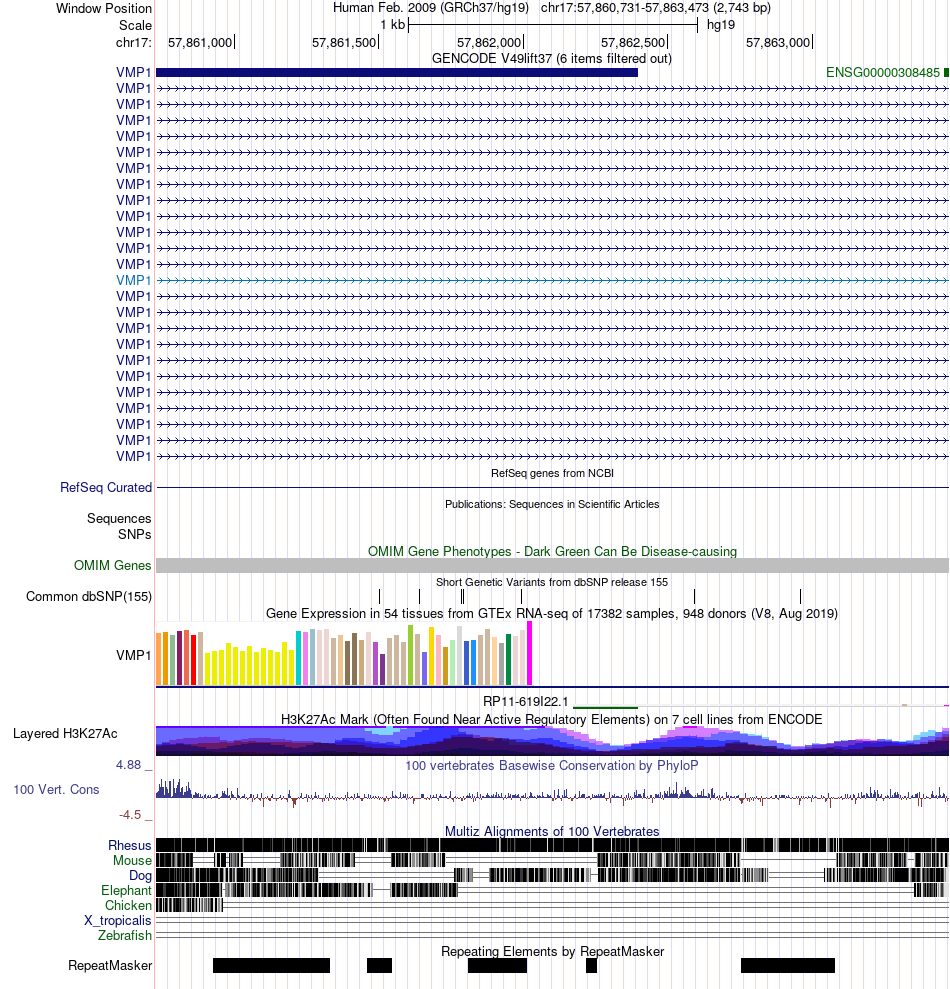The image size is (950, 989).
Task: Open the OMIM Genes track label
Action: click(112, 565)
